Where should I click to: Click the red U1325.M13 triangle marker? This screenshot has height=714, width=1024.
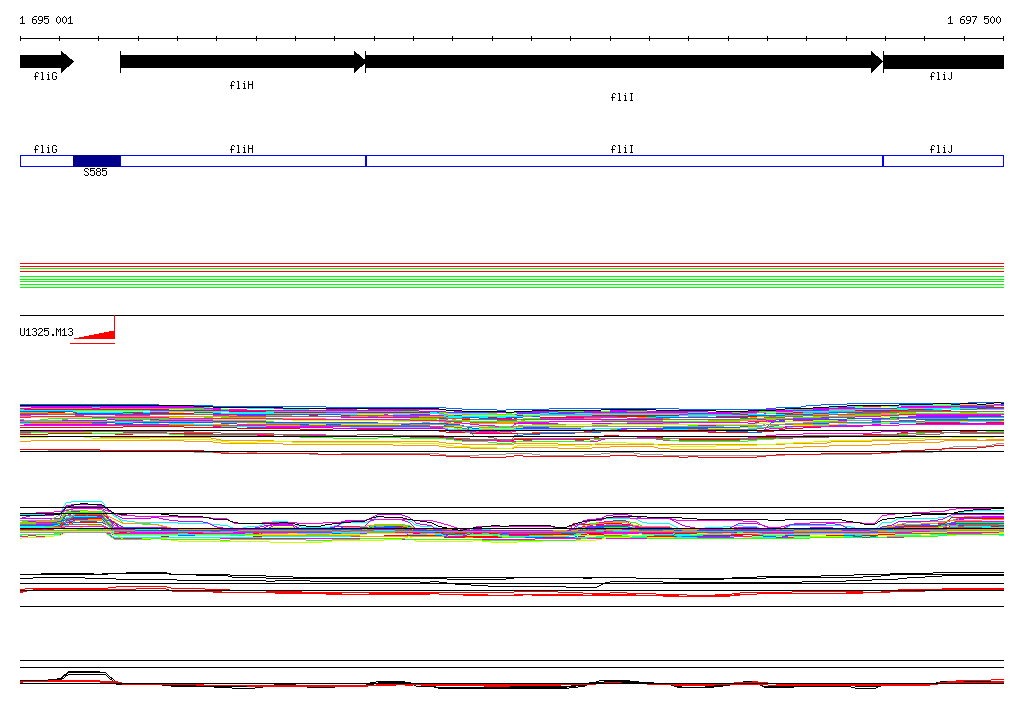[x=95, y=333]
